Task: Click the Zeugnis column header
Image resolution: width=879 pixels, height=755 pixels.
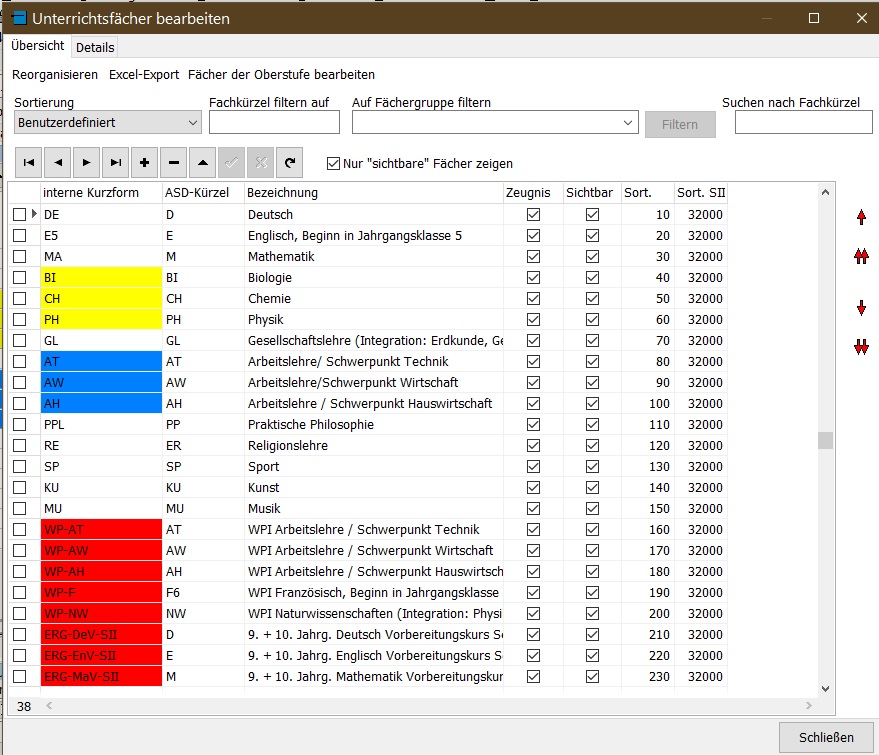Action: tap(533, 193)
